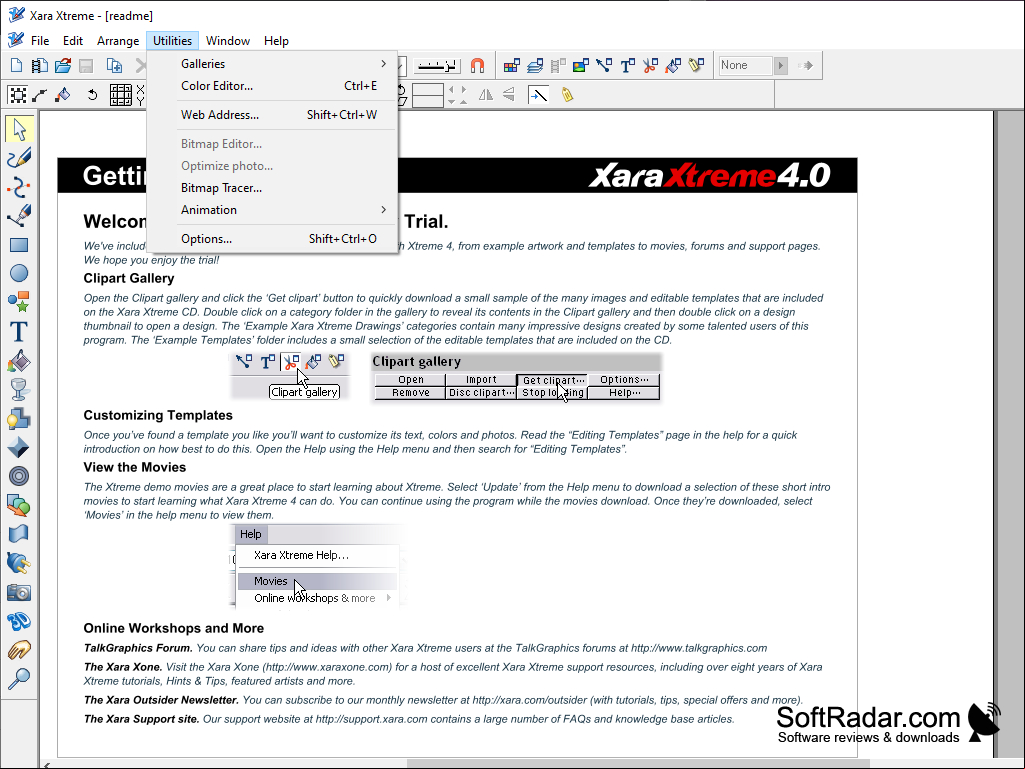Open the Frame gallery icon

tap(558, 65)
